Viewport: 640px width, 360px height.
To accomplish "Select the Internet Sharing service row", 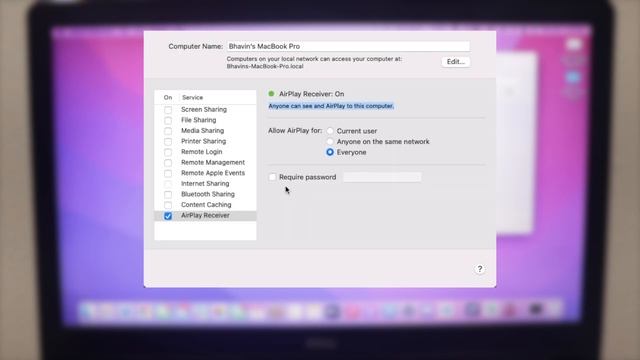I will [x=205, y=184].
